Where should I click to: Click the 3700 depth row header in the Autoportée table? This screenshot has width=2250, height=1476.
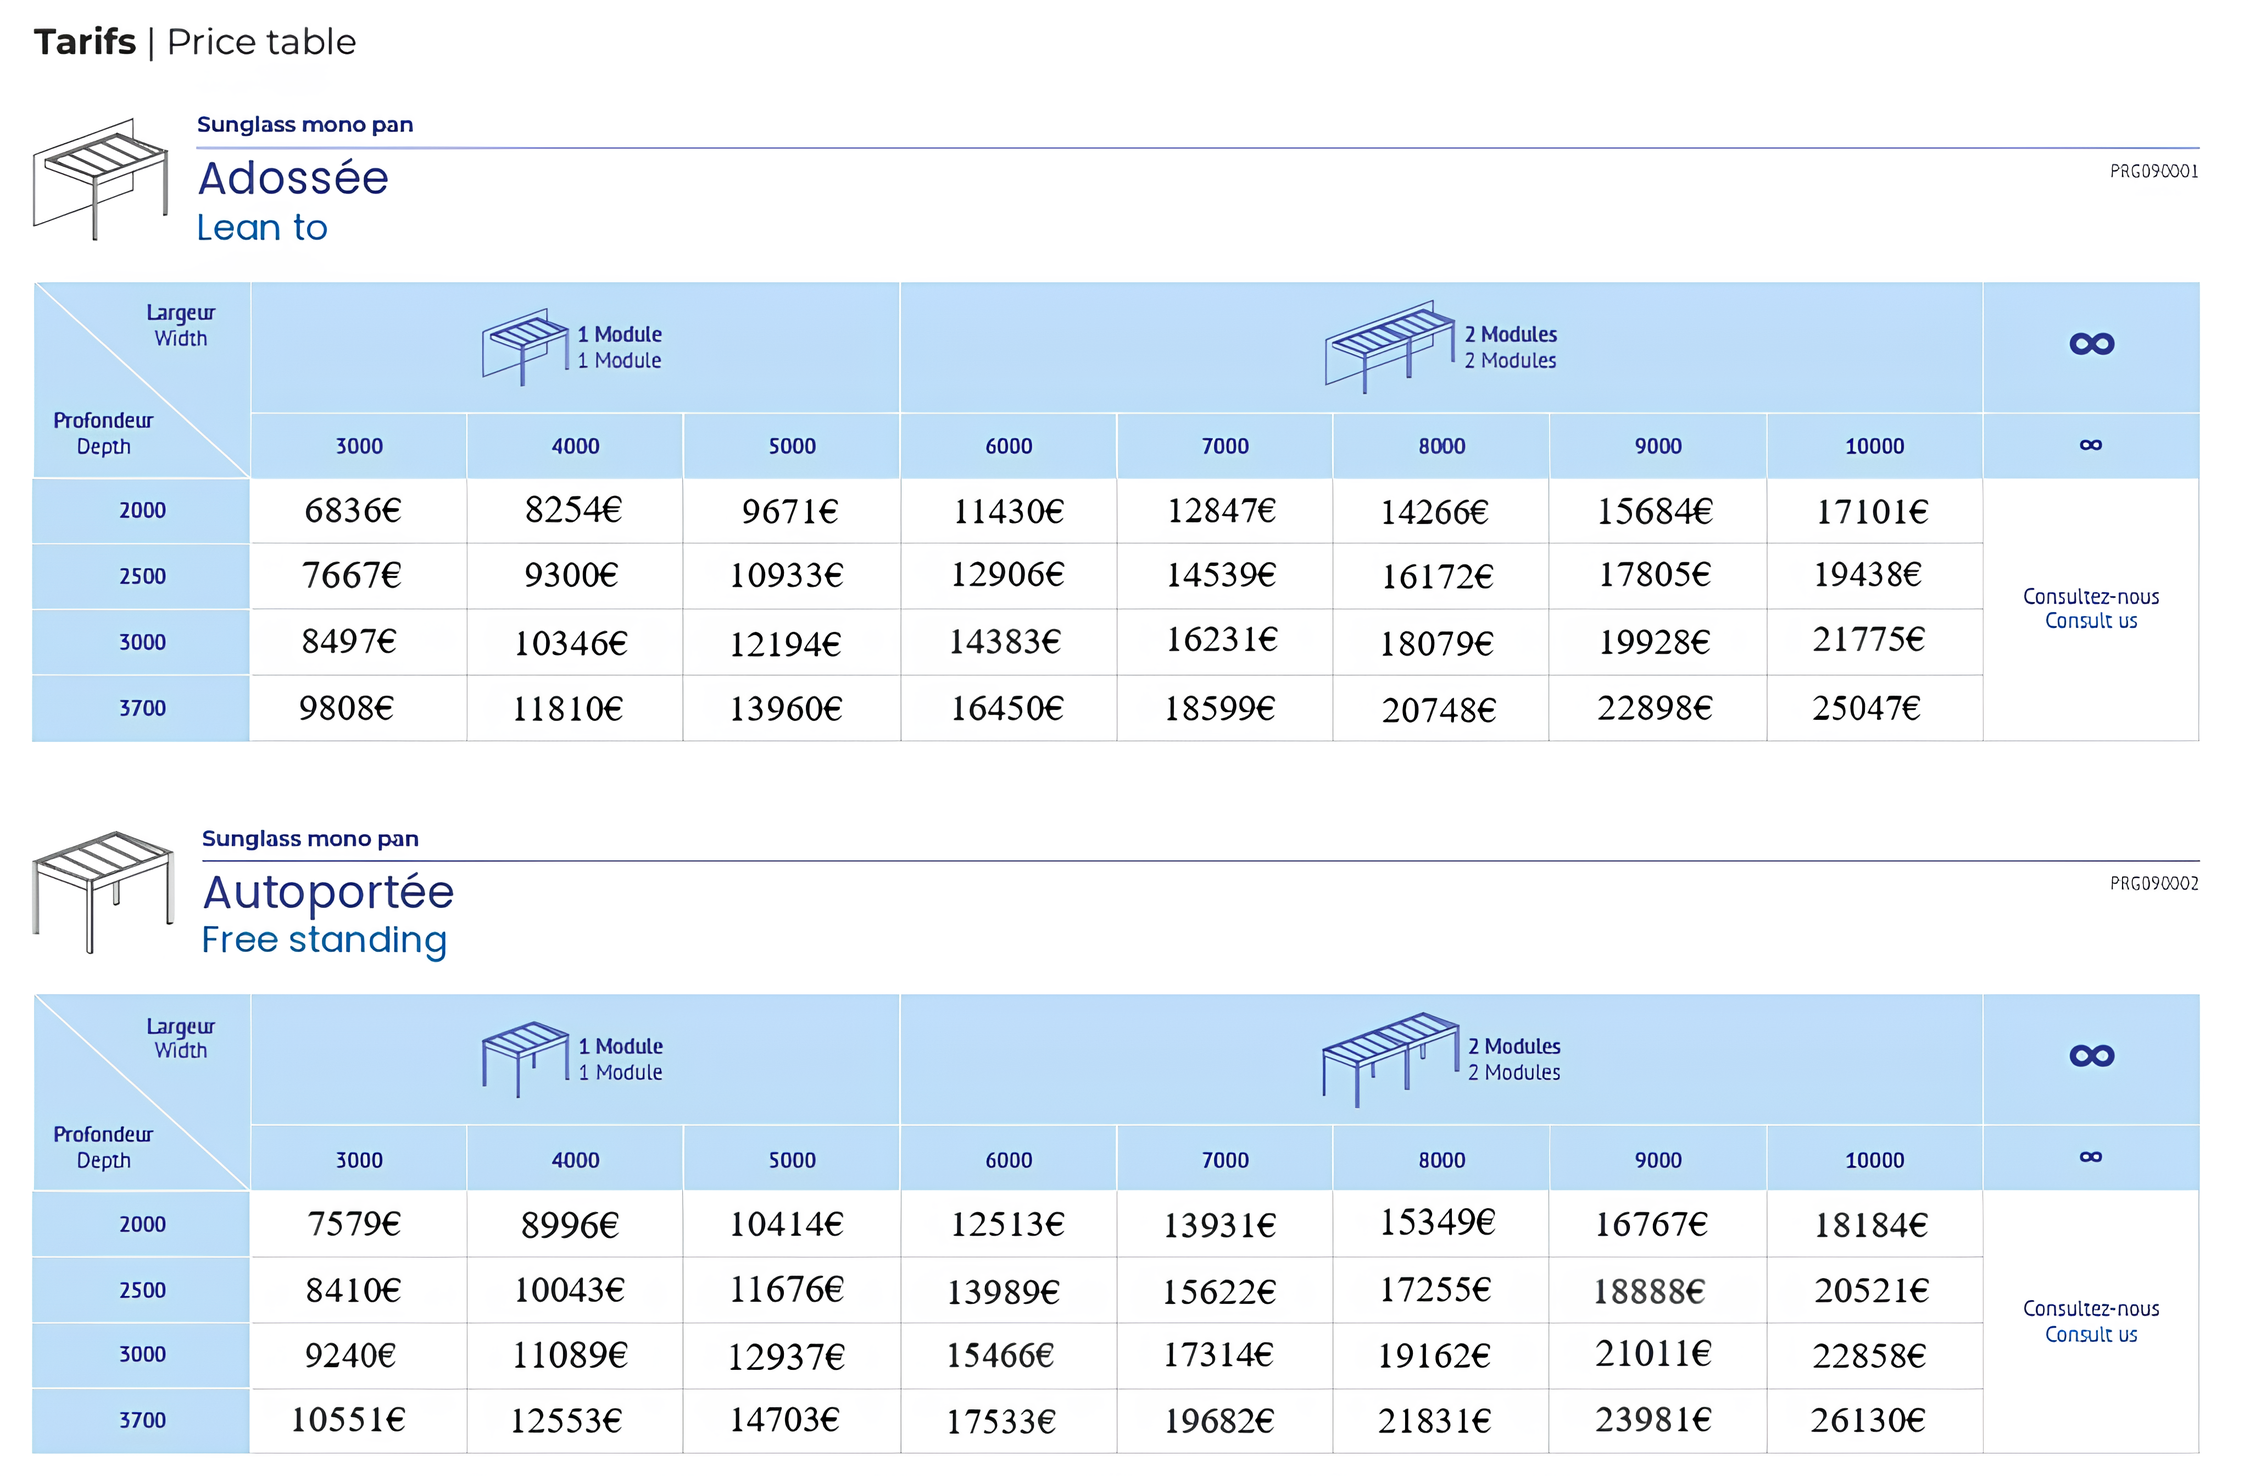(141, 1421)
